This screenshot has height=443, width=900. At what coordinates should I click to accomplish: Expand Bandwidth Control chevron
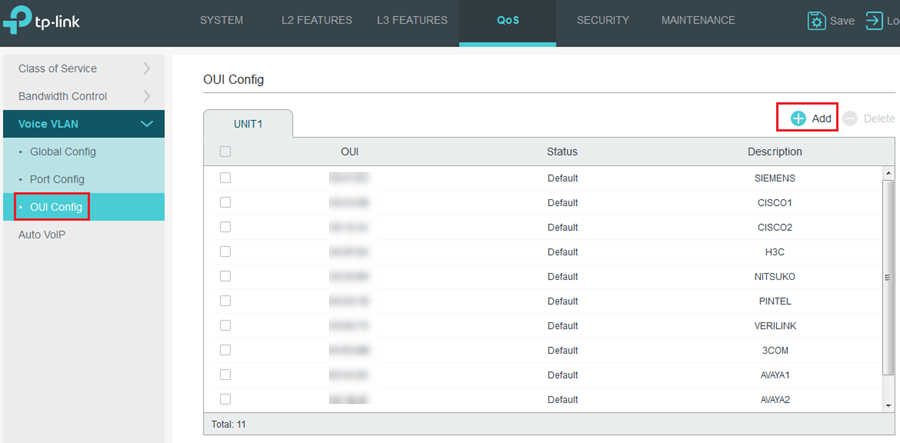[x=147, y=97]
